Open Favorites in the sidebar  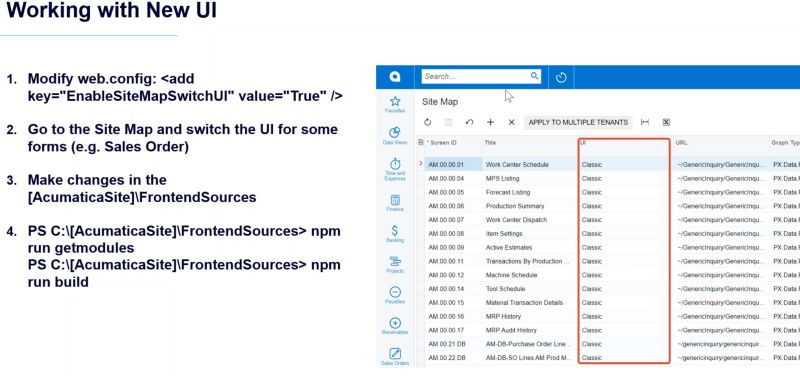pyautogui.click(x=395, y=104)
